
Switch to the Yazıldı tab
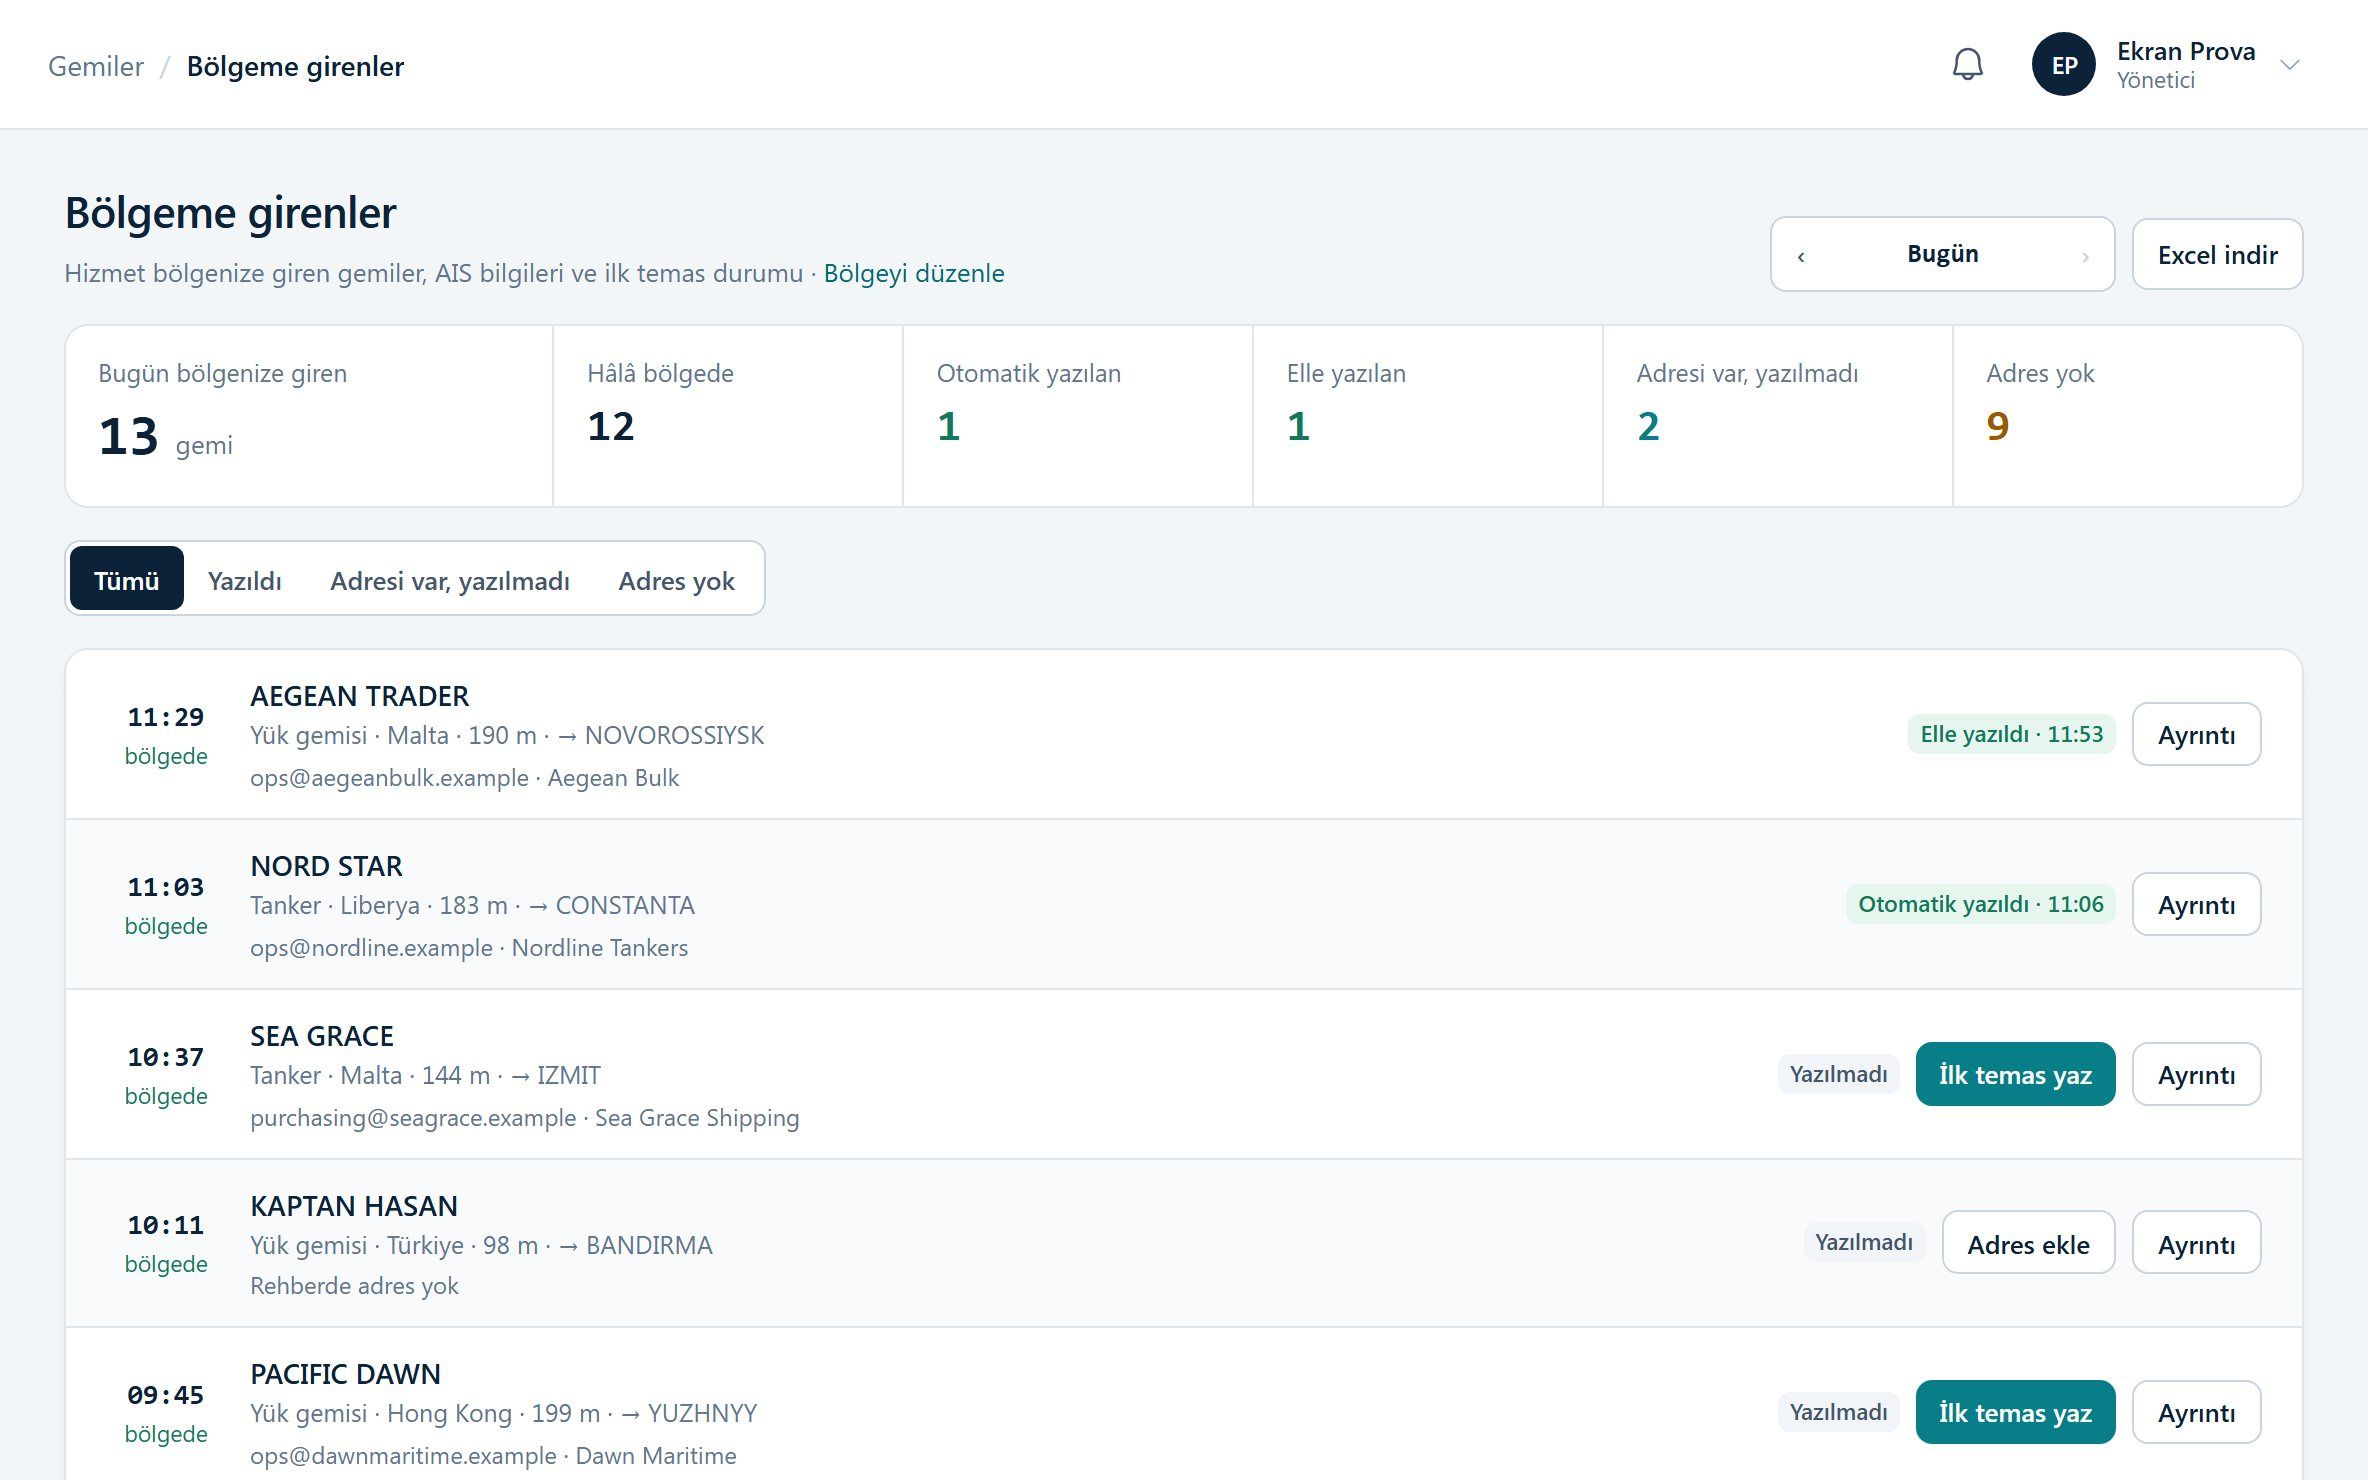[244, 580]
